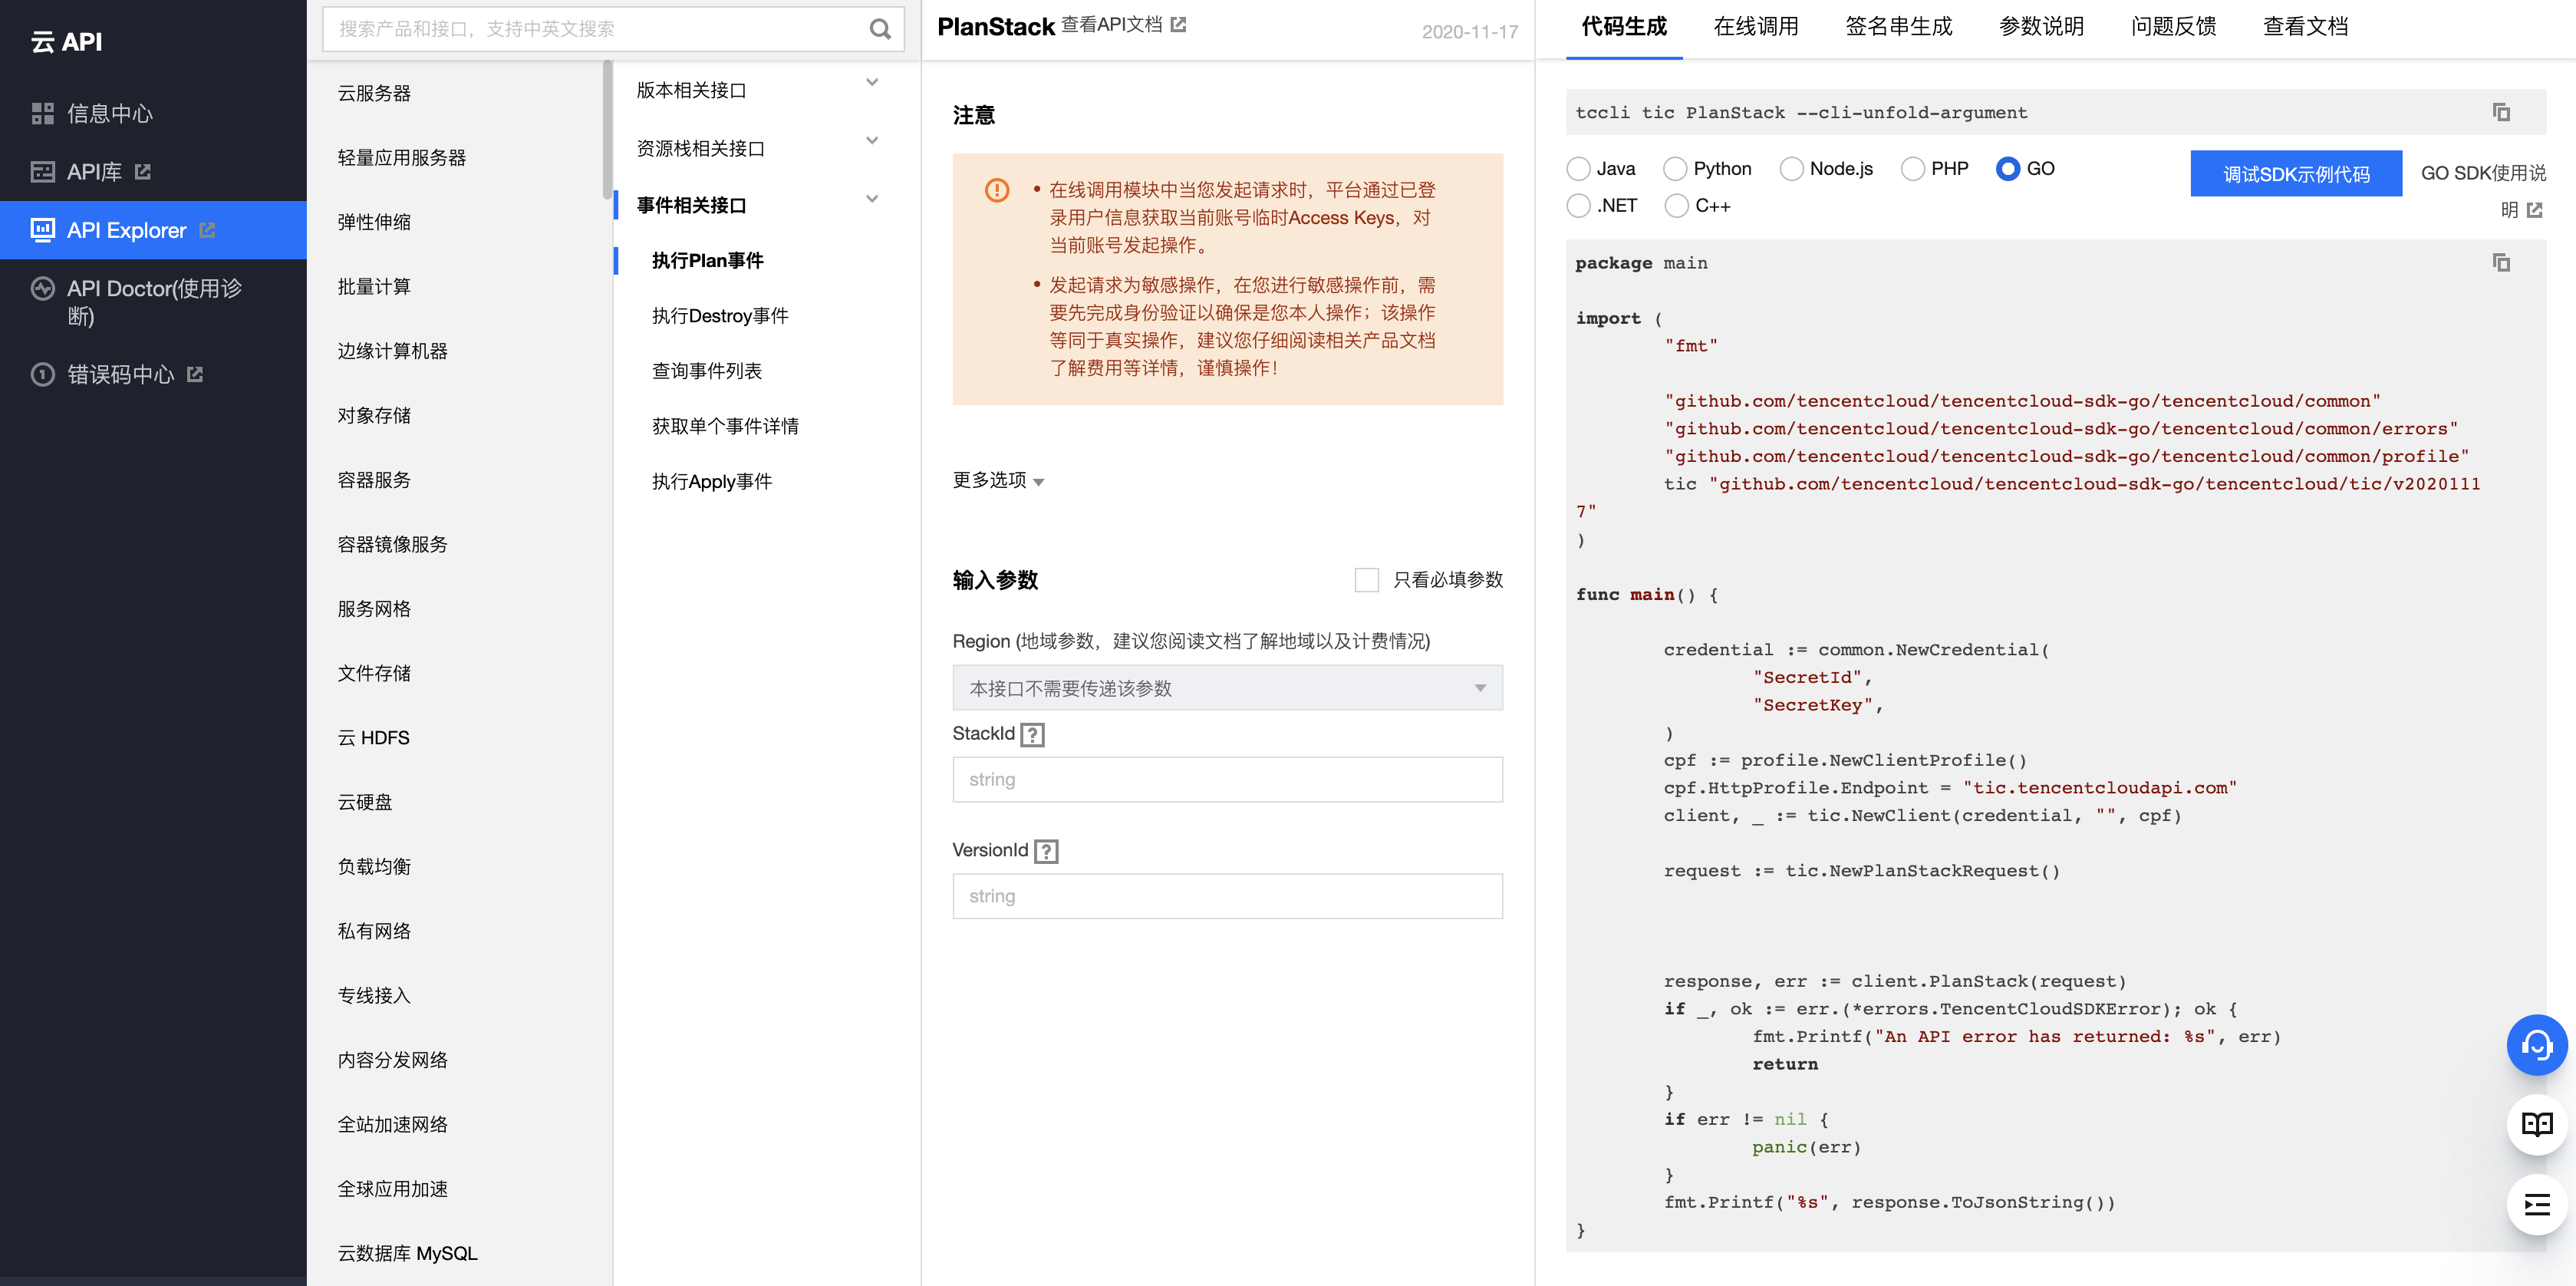The image size is (2576, 1286).
Task: Switch to the 参数说明 tab
Action: coord(2041,27)
